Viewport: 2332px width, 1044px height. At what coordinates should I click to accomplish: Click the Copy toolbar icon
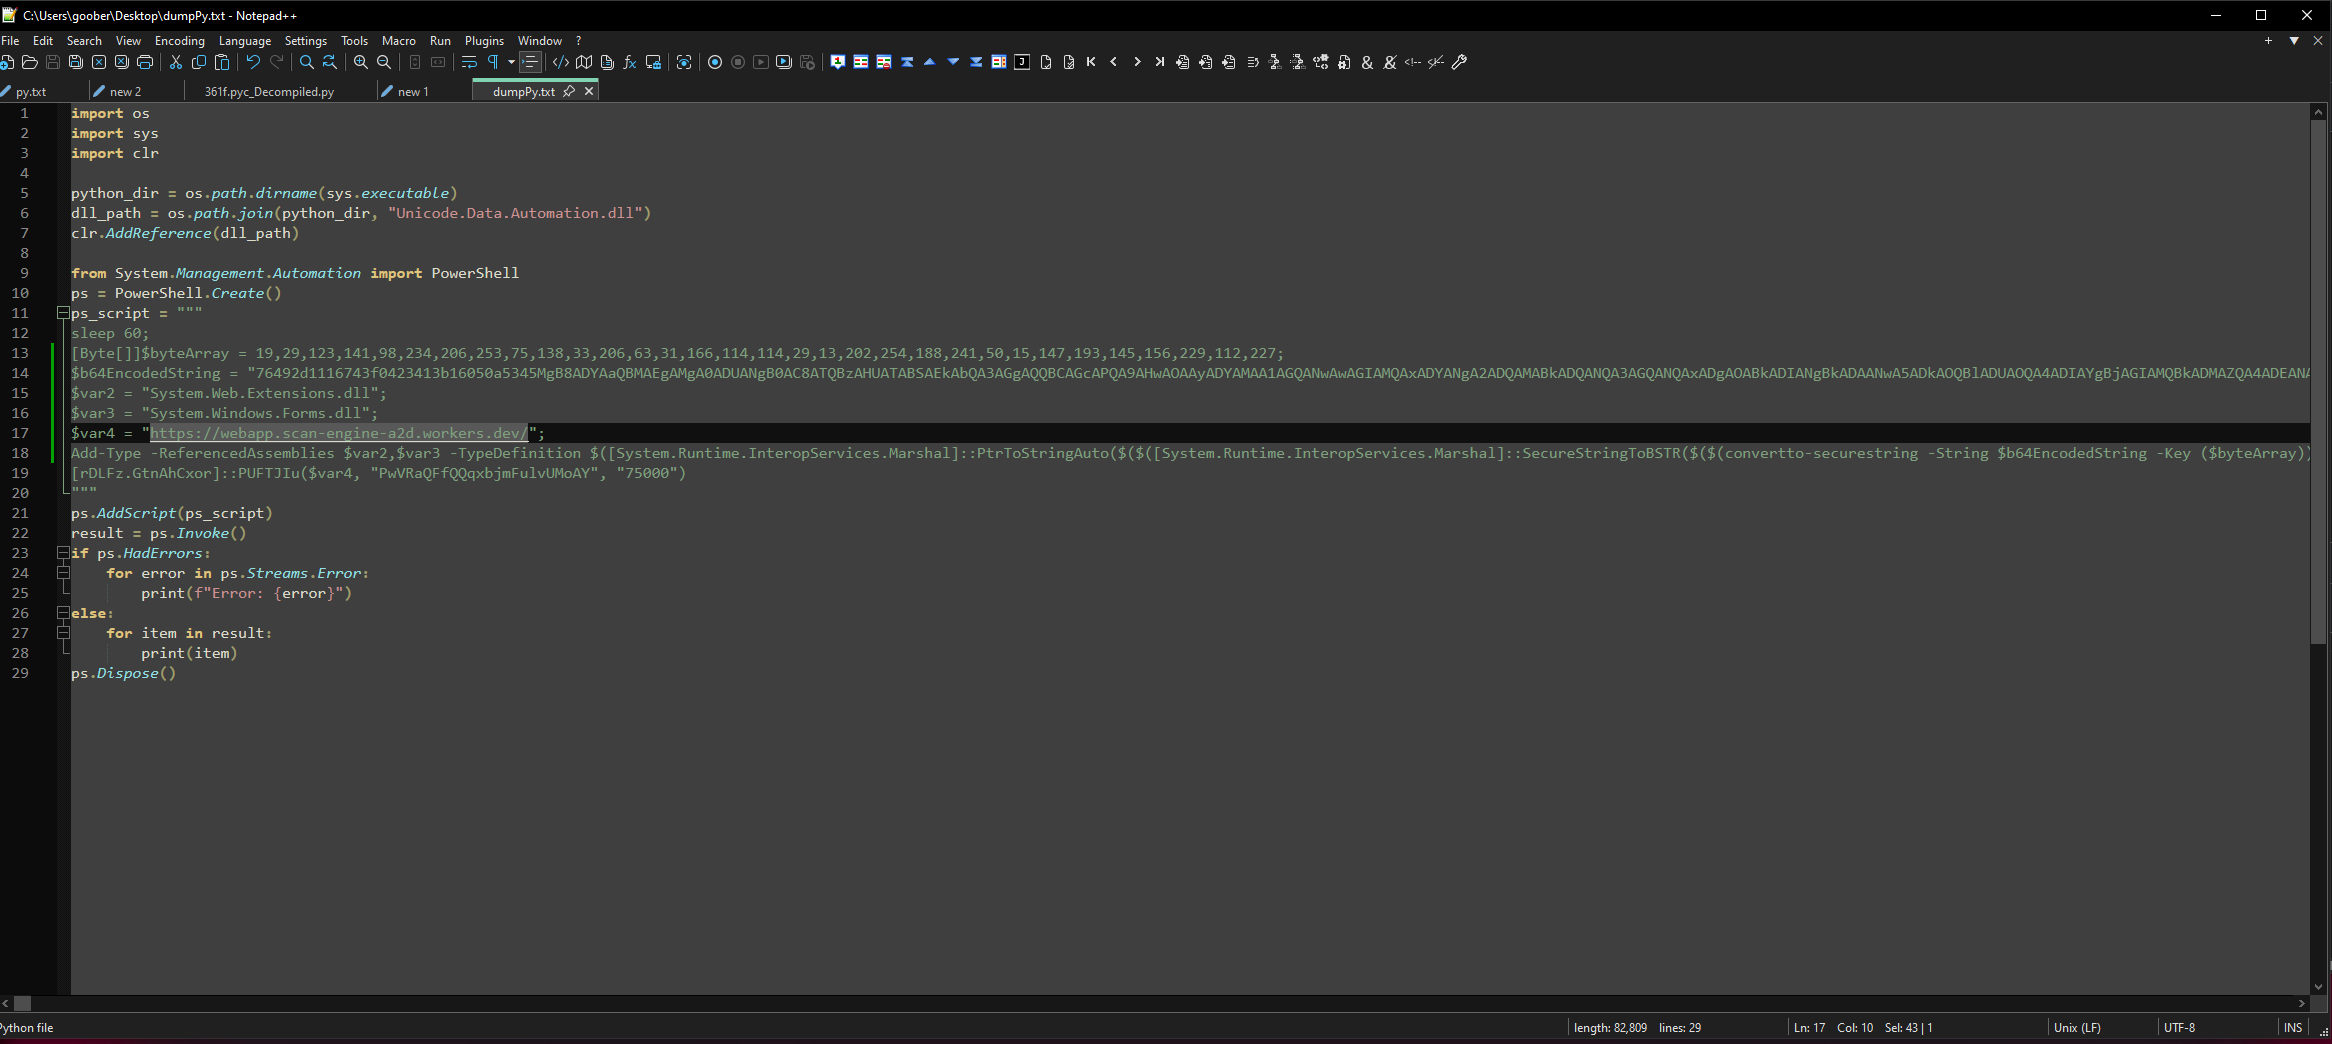tap(199, 62)
